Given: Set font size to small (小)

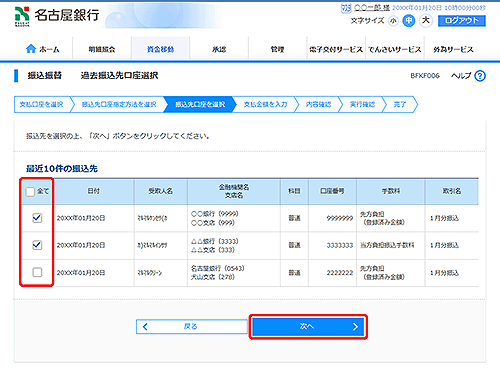Looking at the screenshot, I should 393,21.
